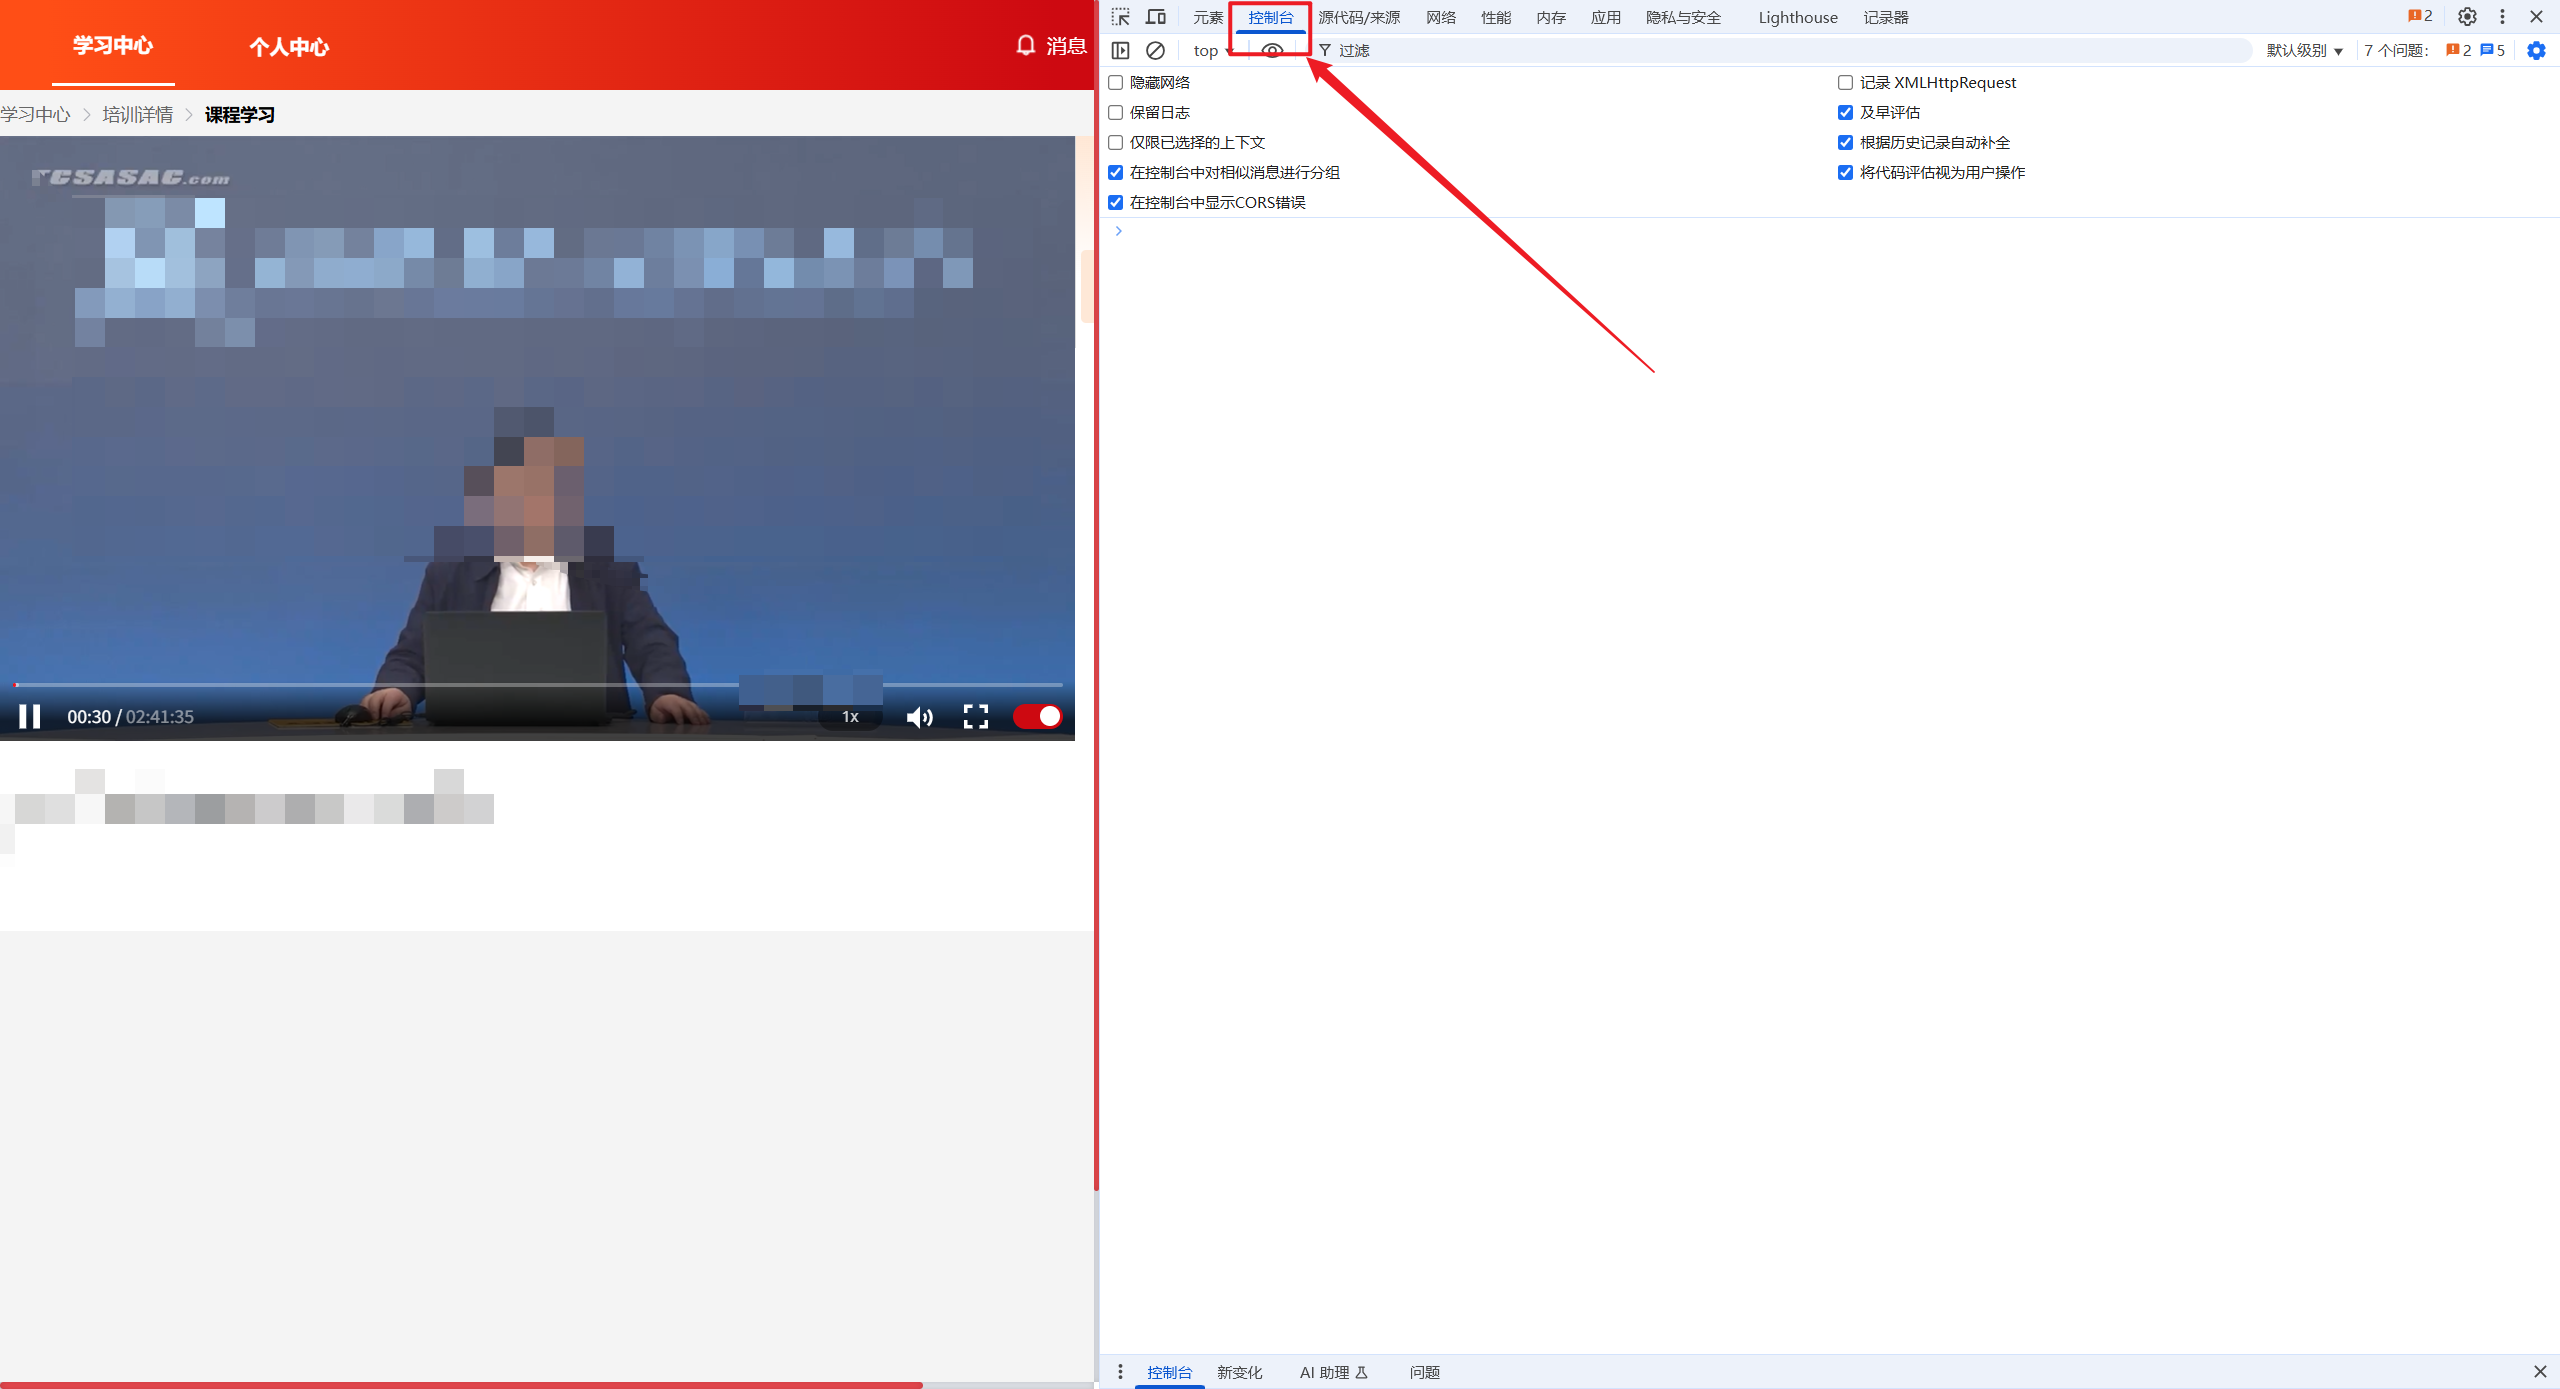Click the inspect element picker icon
This screenshot has width=2560, height=1389.
click(x=1120, y=17)
